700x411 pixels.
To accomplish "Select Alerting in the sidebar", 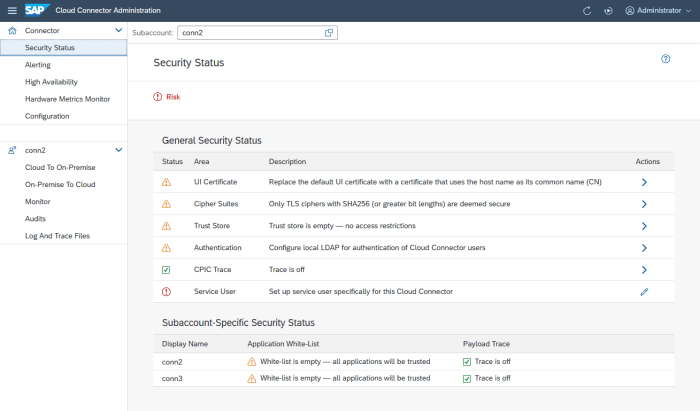I will tap(38, 65).
